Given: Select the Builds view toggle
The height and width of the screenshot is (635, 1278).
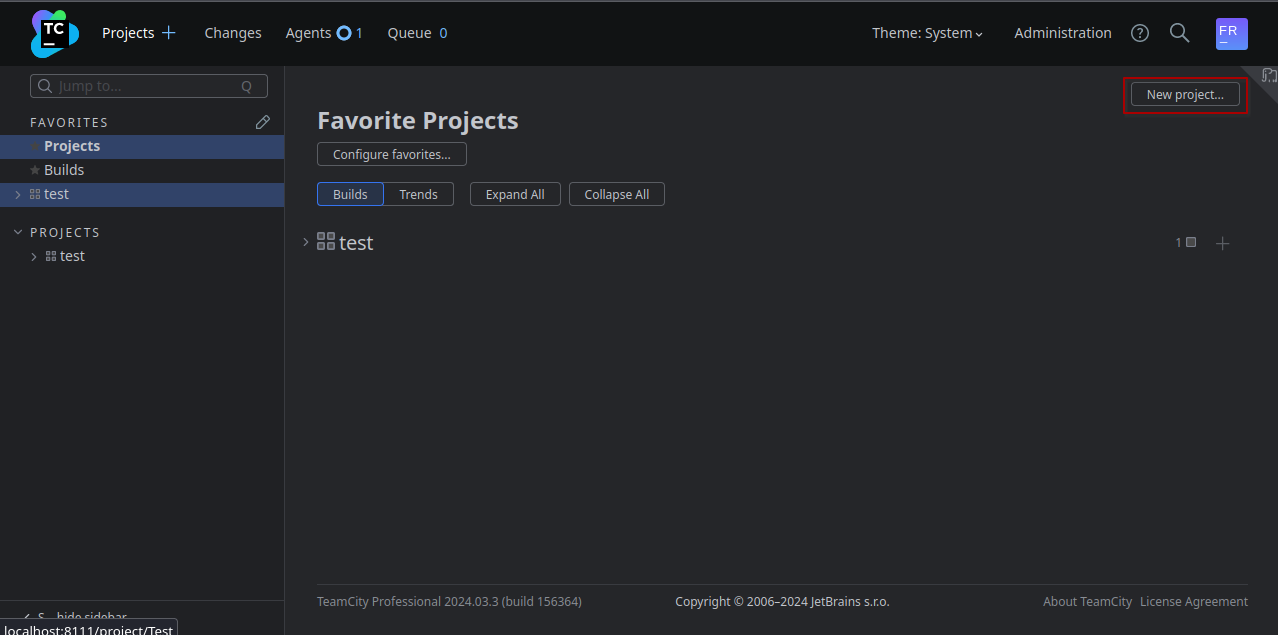Looking at the screenshot, I should [350, 194].
